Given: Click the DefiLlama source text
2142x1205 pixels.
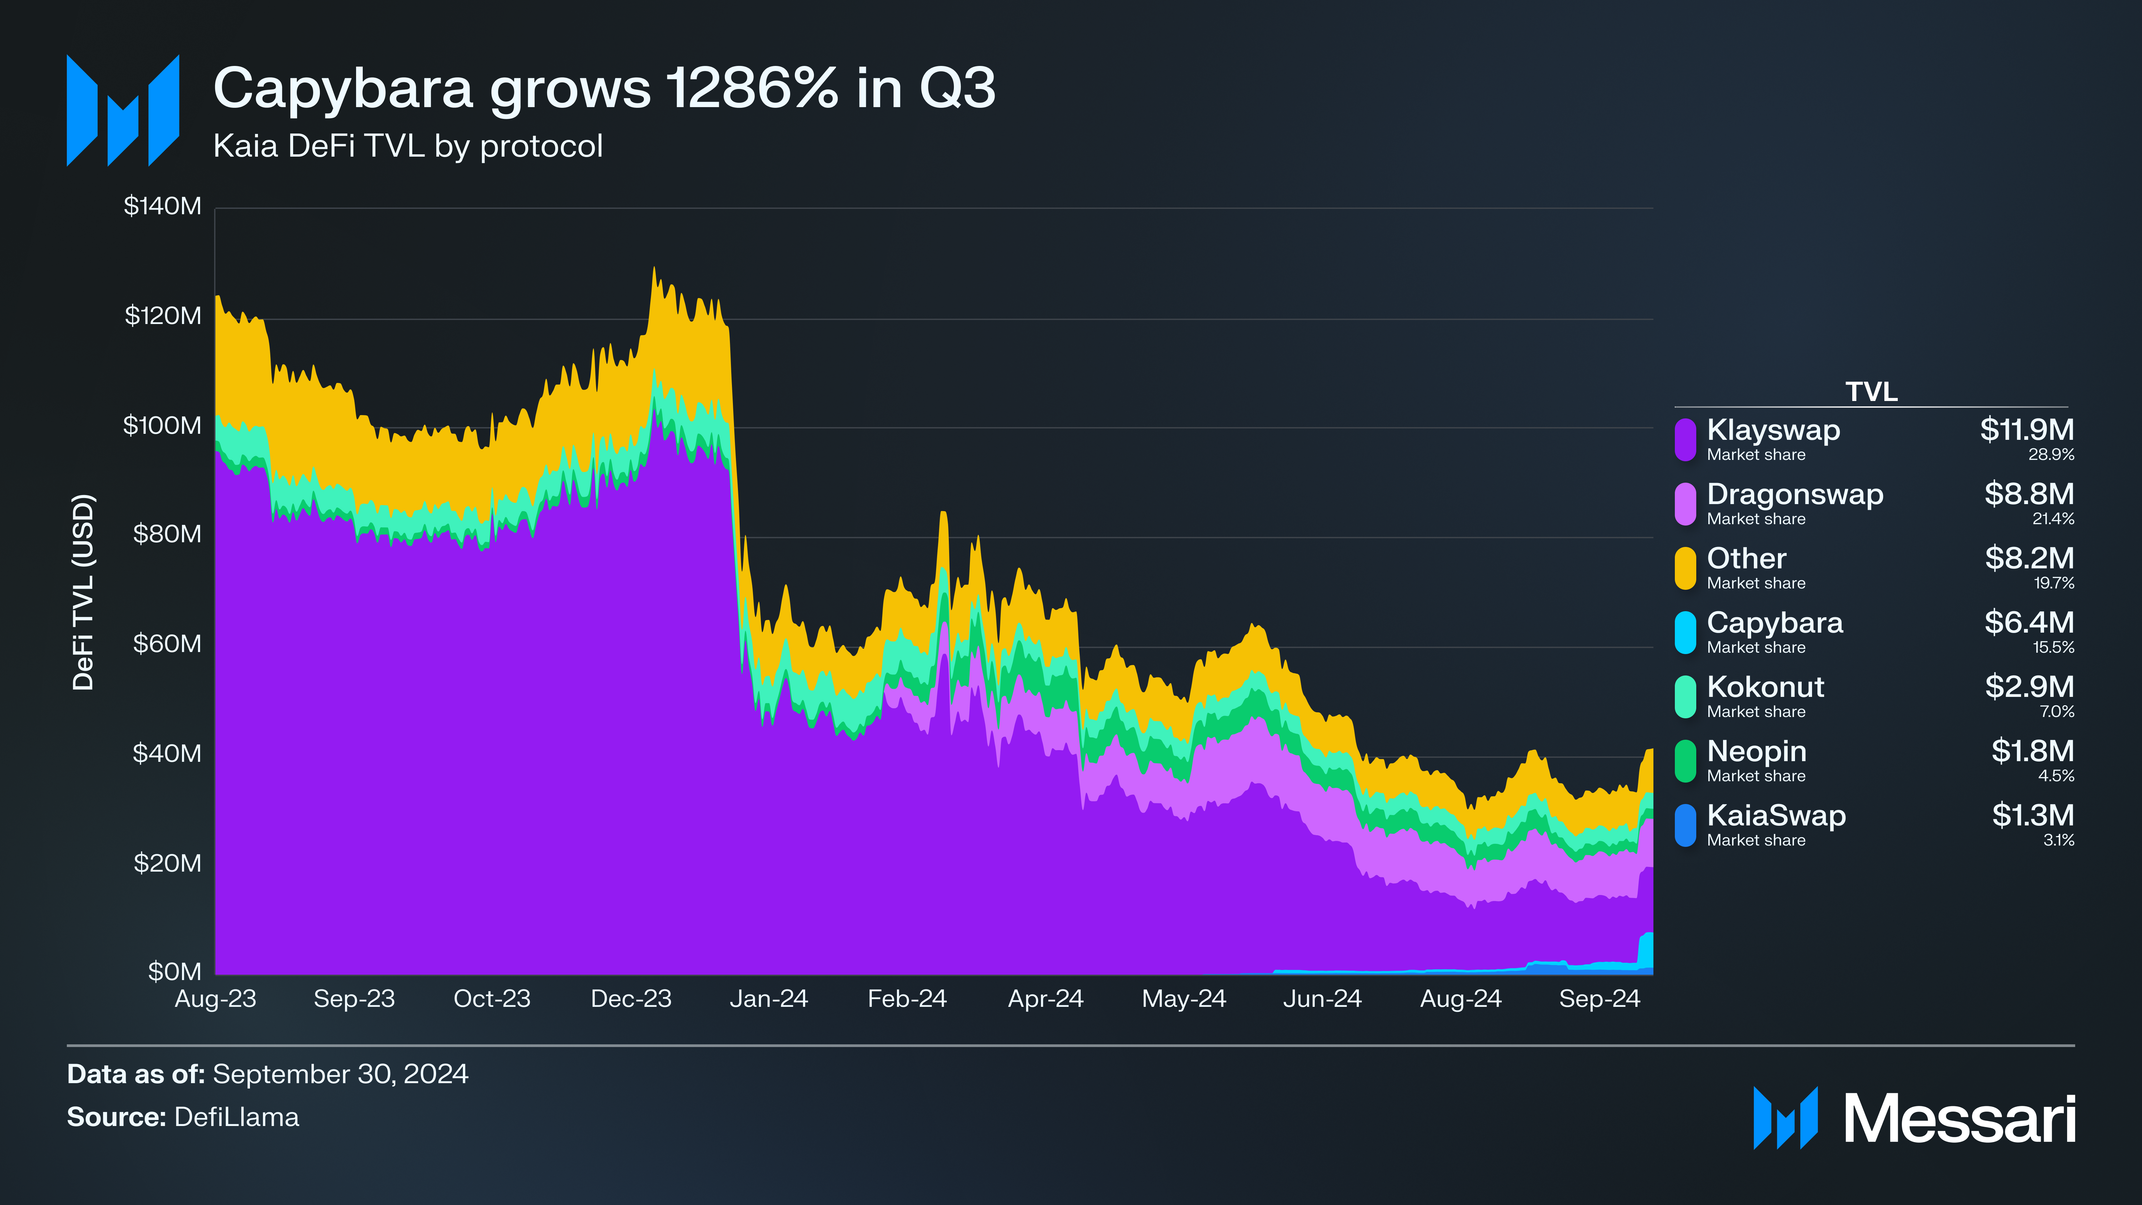Looking at the screenshot, I should pyautogui.click(x=236, y=1117).
